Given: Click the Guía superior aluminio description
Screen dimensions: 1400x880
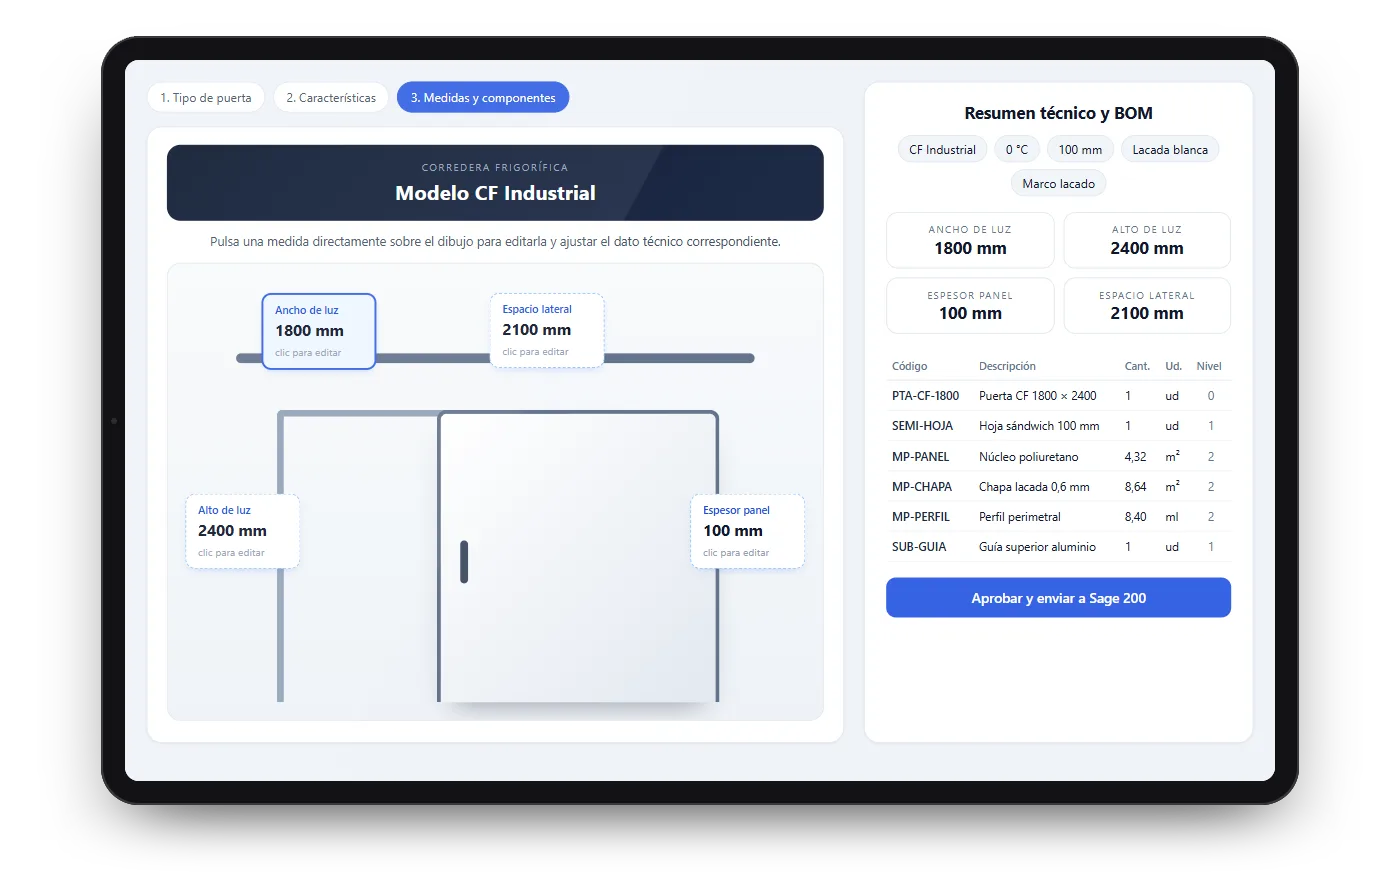Looking at the screenshot, I should [1037, 547].
